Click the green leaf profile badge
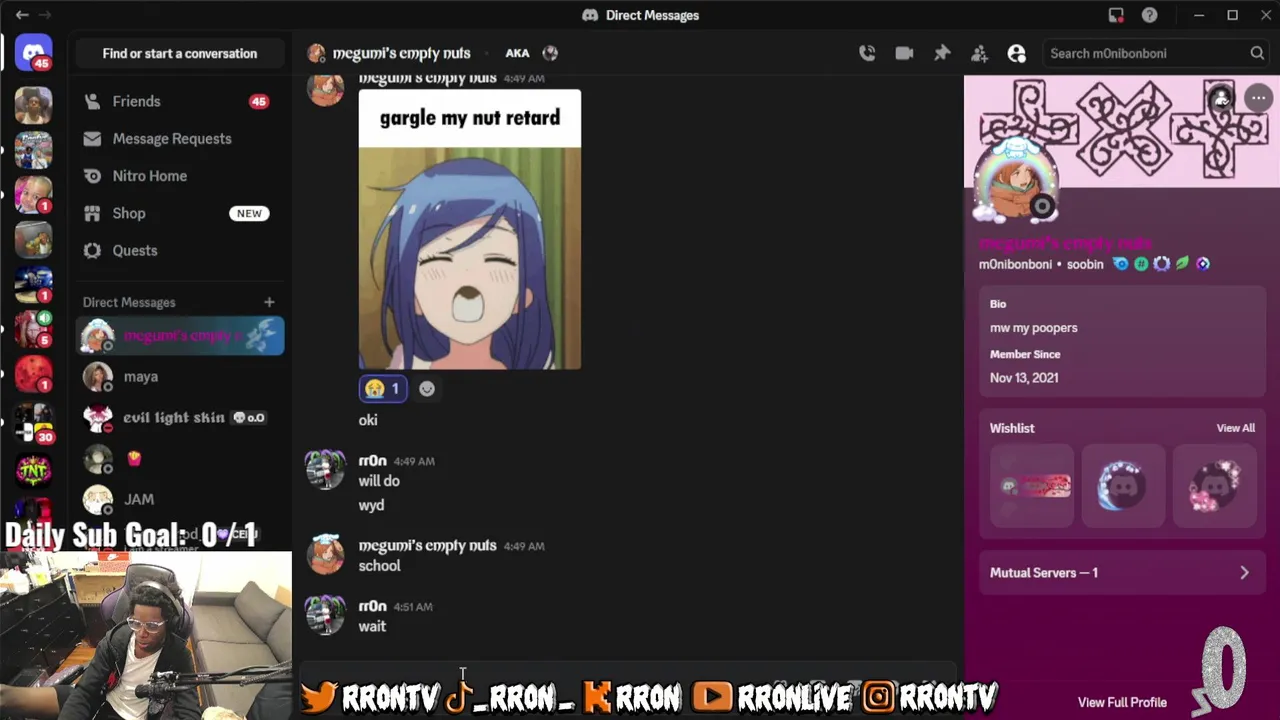 (1182, 264)
